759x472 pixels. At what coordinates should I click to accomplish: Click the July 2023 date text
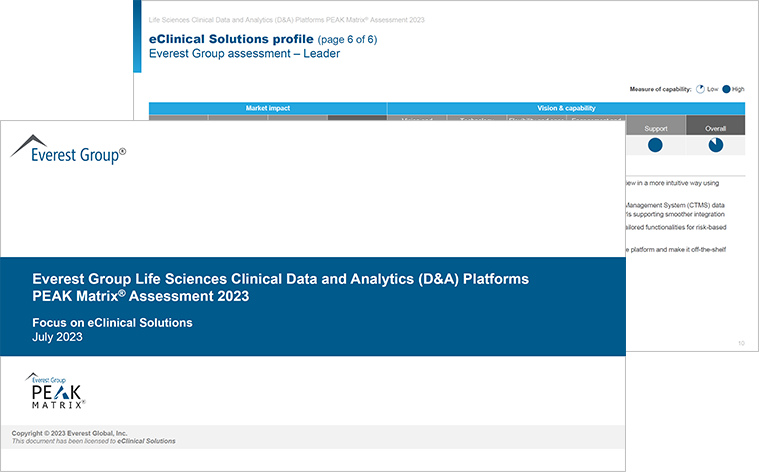[x=58, y=337]
